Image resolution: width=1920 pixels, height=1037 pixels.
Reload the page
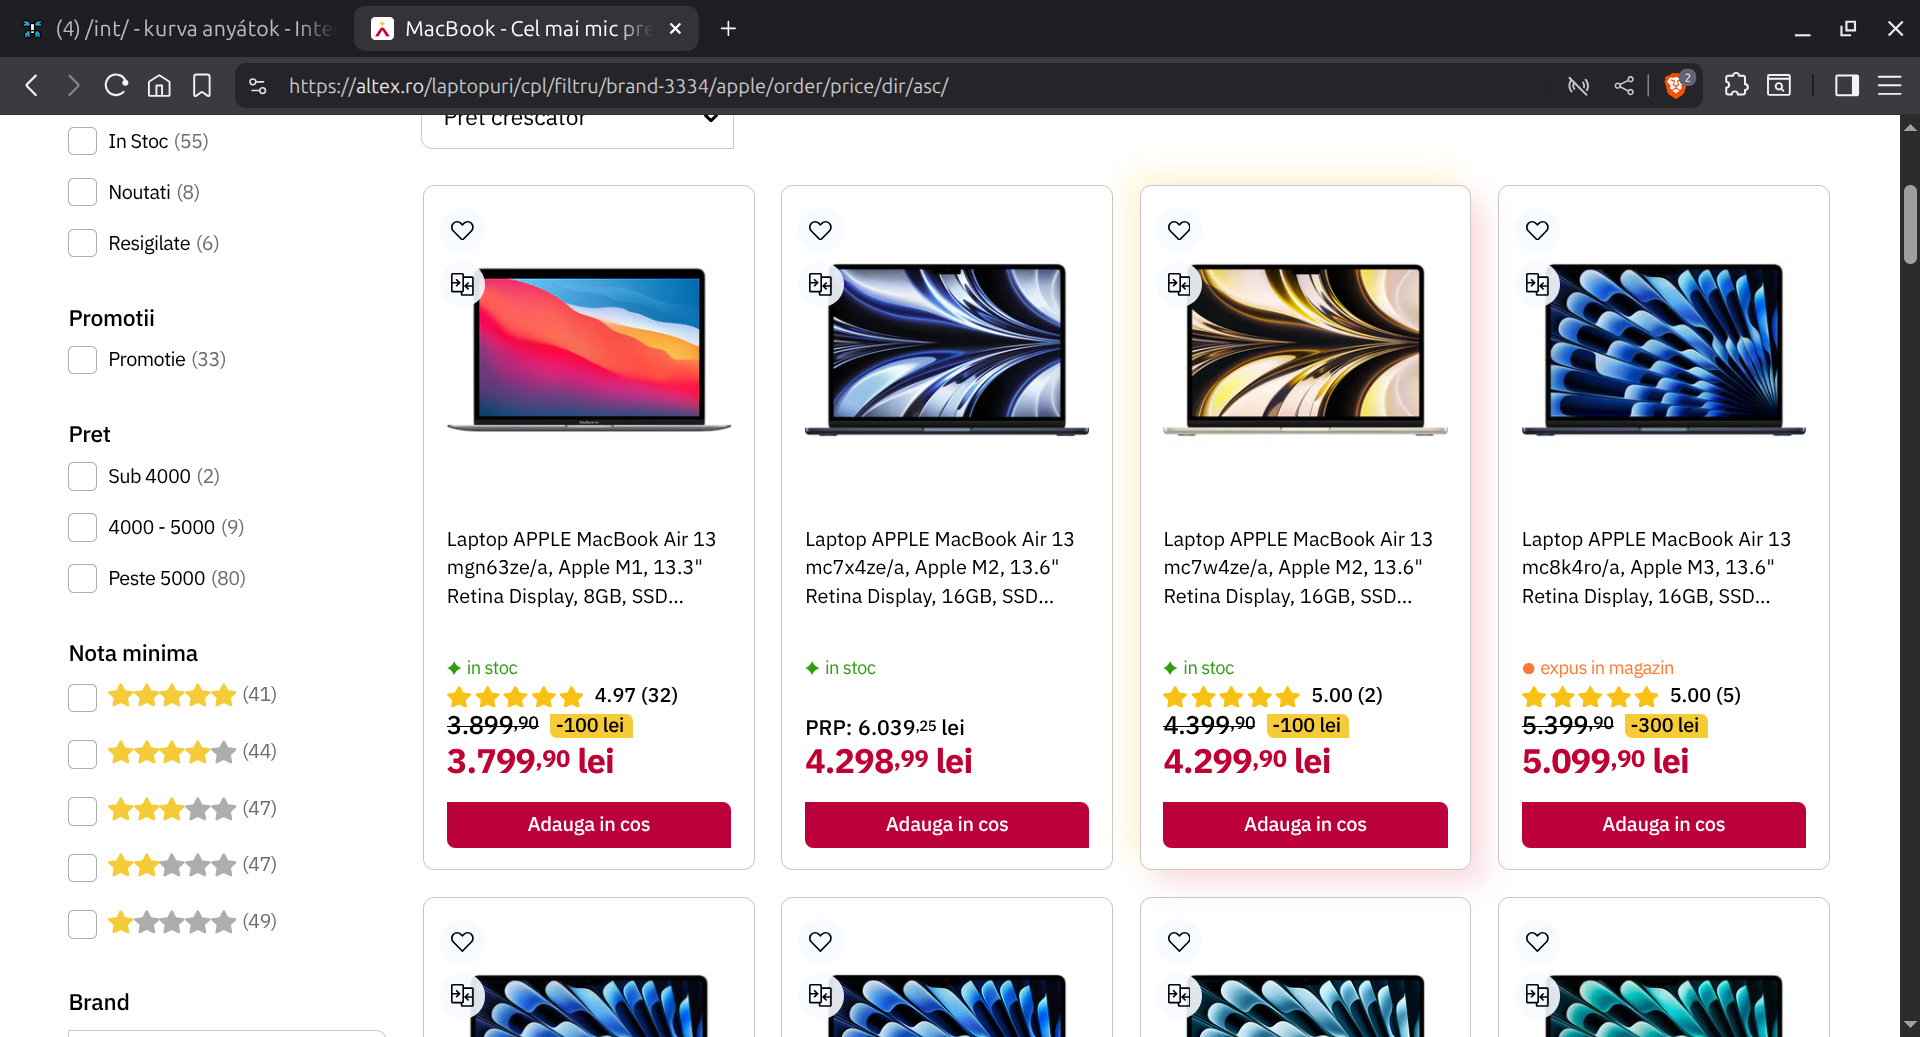coord(116,86)
